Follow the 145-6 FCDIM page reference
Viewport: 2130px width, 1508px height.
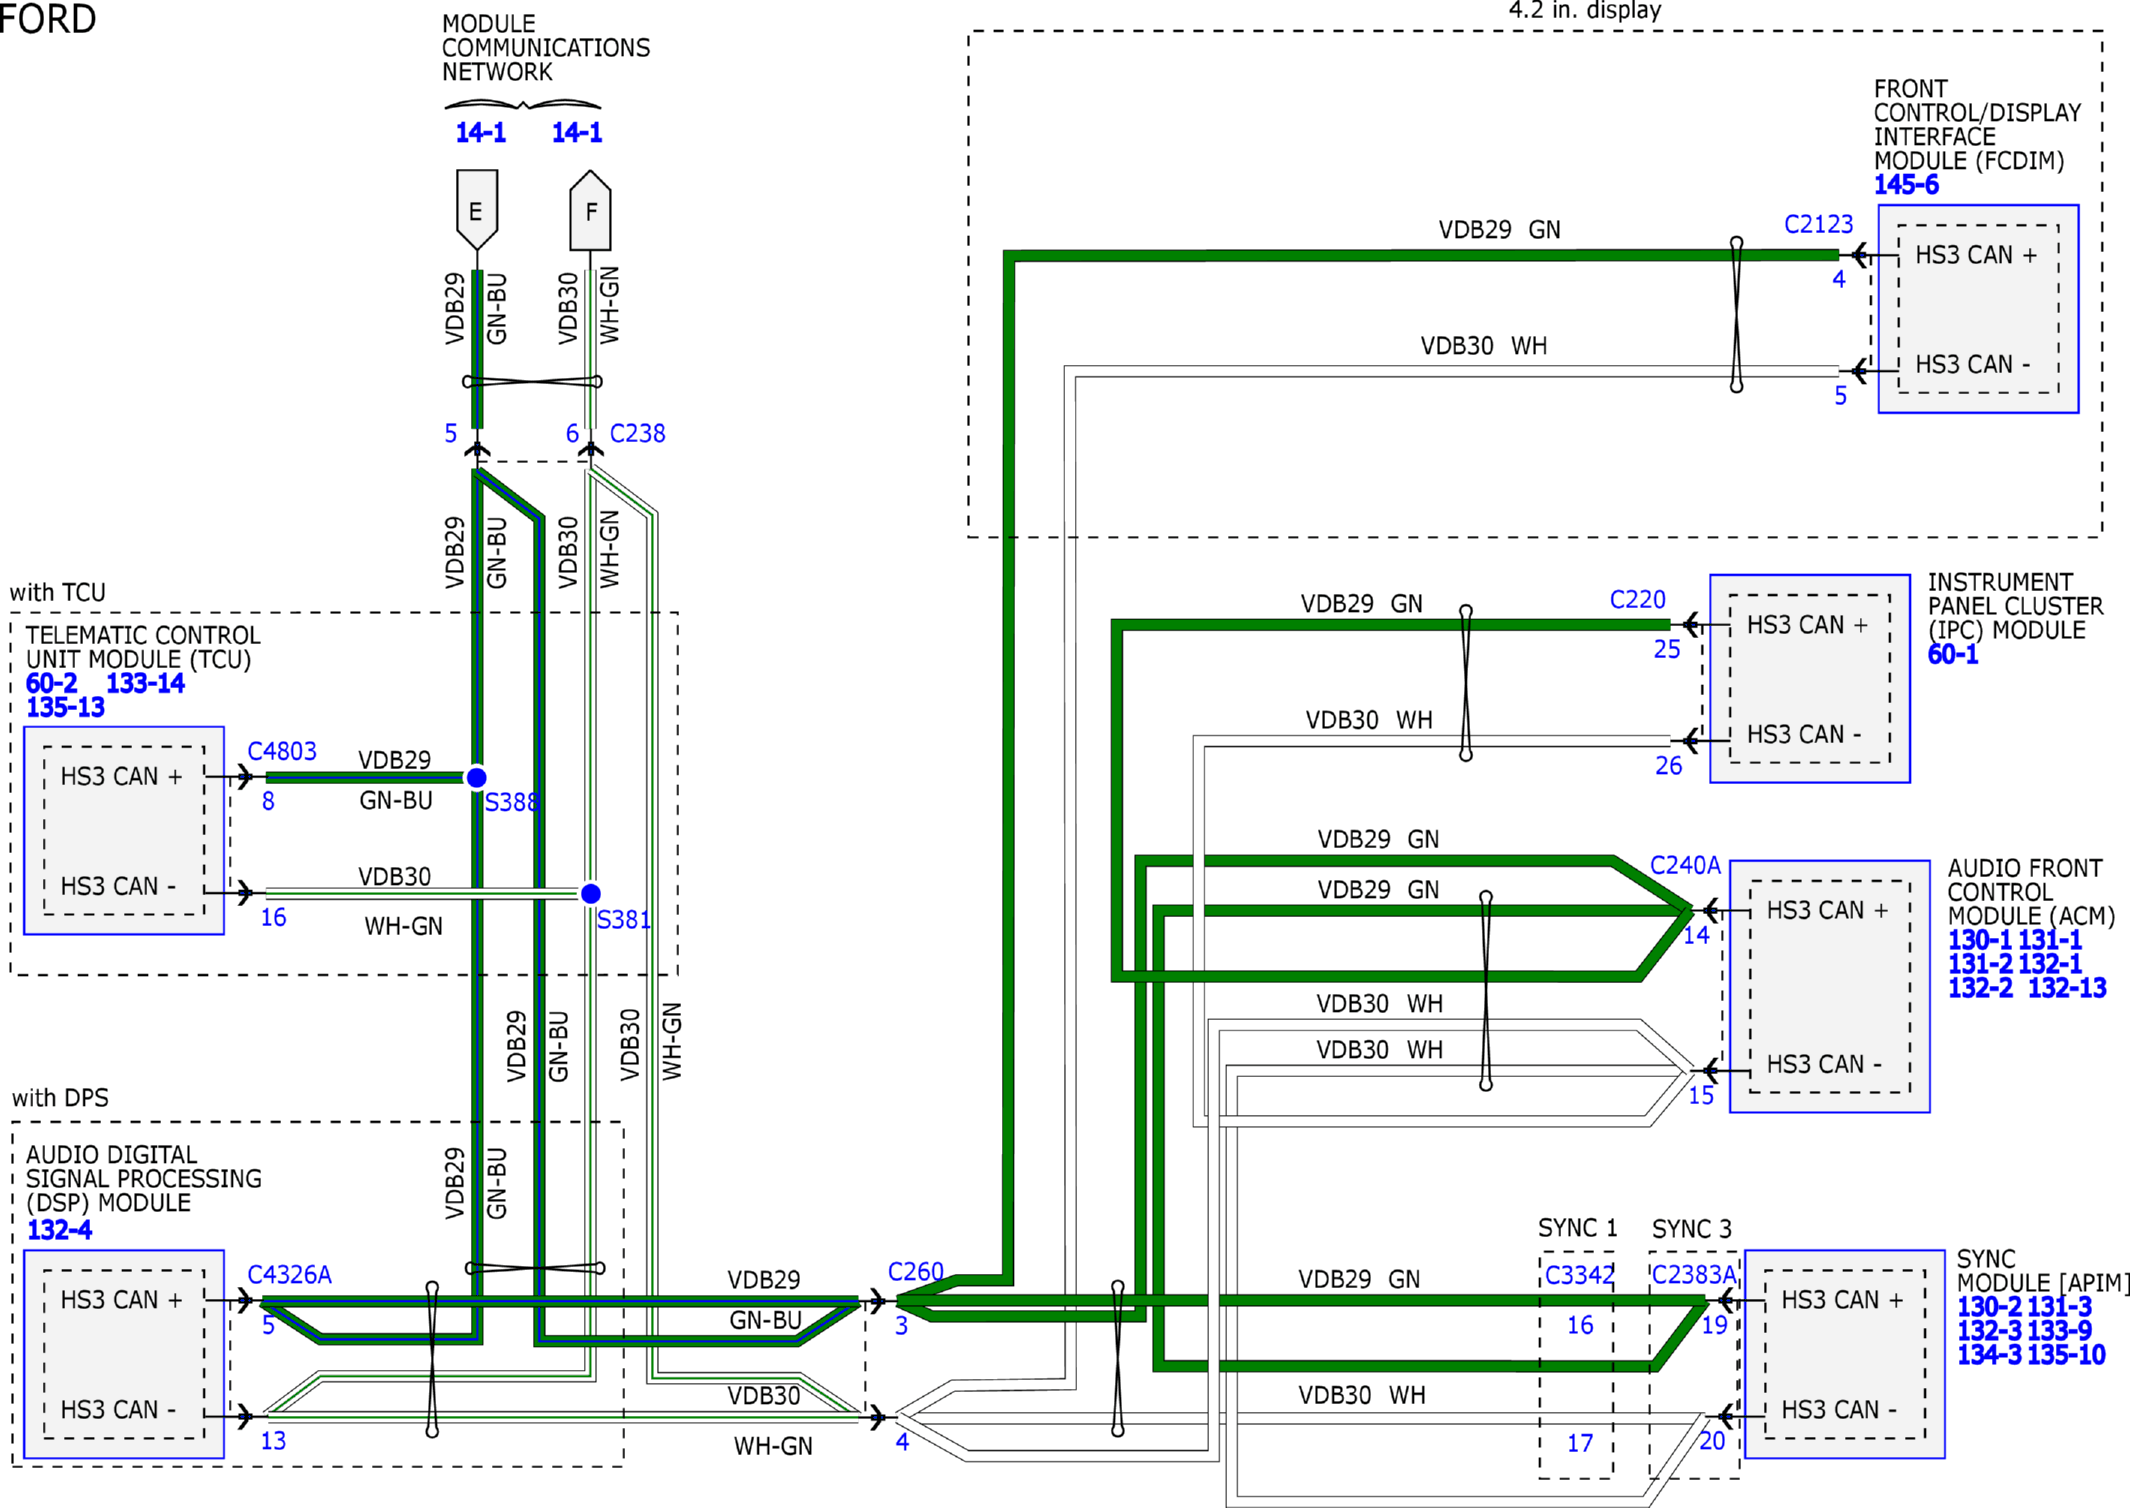1906,185
